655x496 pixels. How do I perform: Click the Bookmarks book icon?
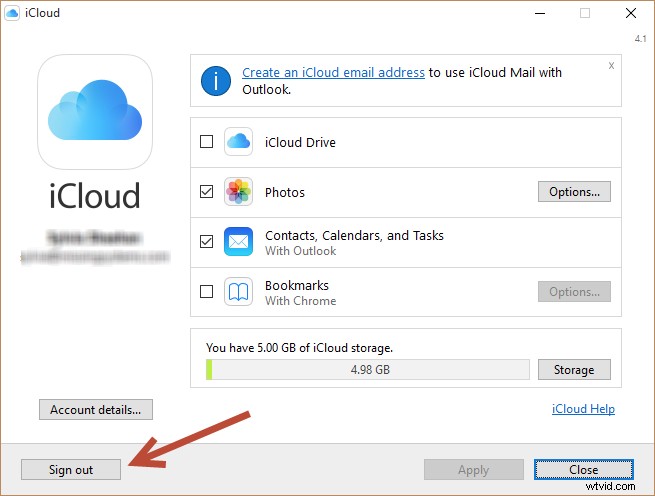coord(238,292)
